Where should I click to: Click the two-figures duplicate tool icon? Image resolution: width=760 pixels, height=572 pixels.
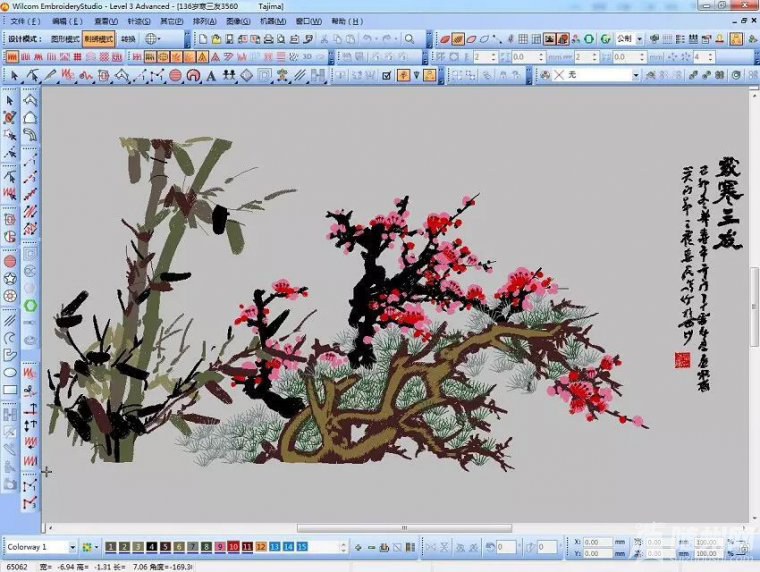tap(229, 75)
